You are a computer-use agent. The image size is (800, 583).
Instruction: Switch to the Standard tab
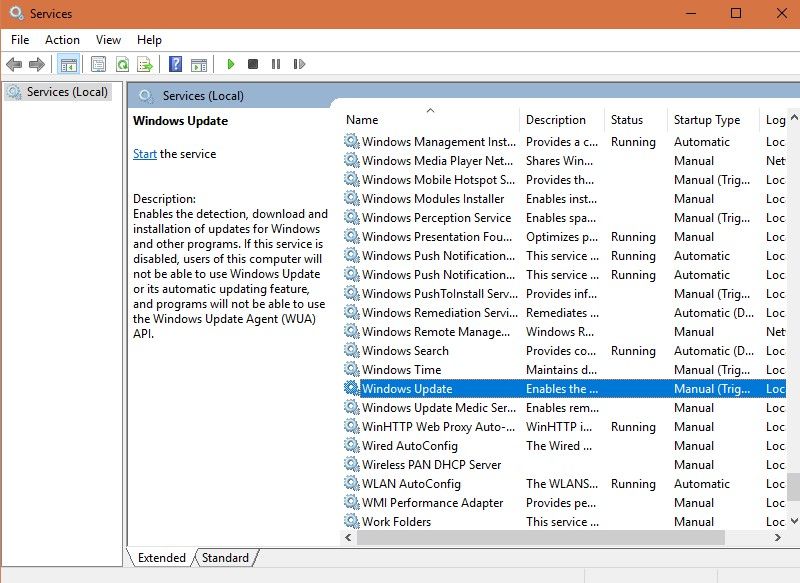coord(225,557)
